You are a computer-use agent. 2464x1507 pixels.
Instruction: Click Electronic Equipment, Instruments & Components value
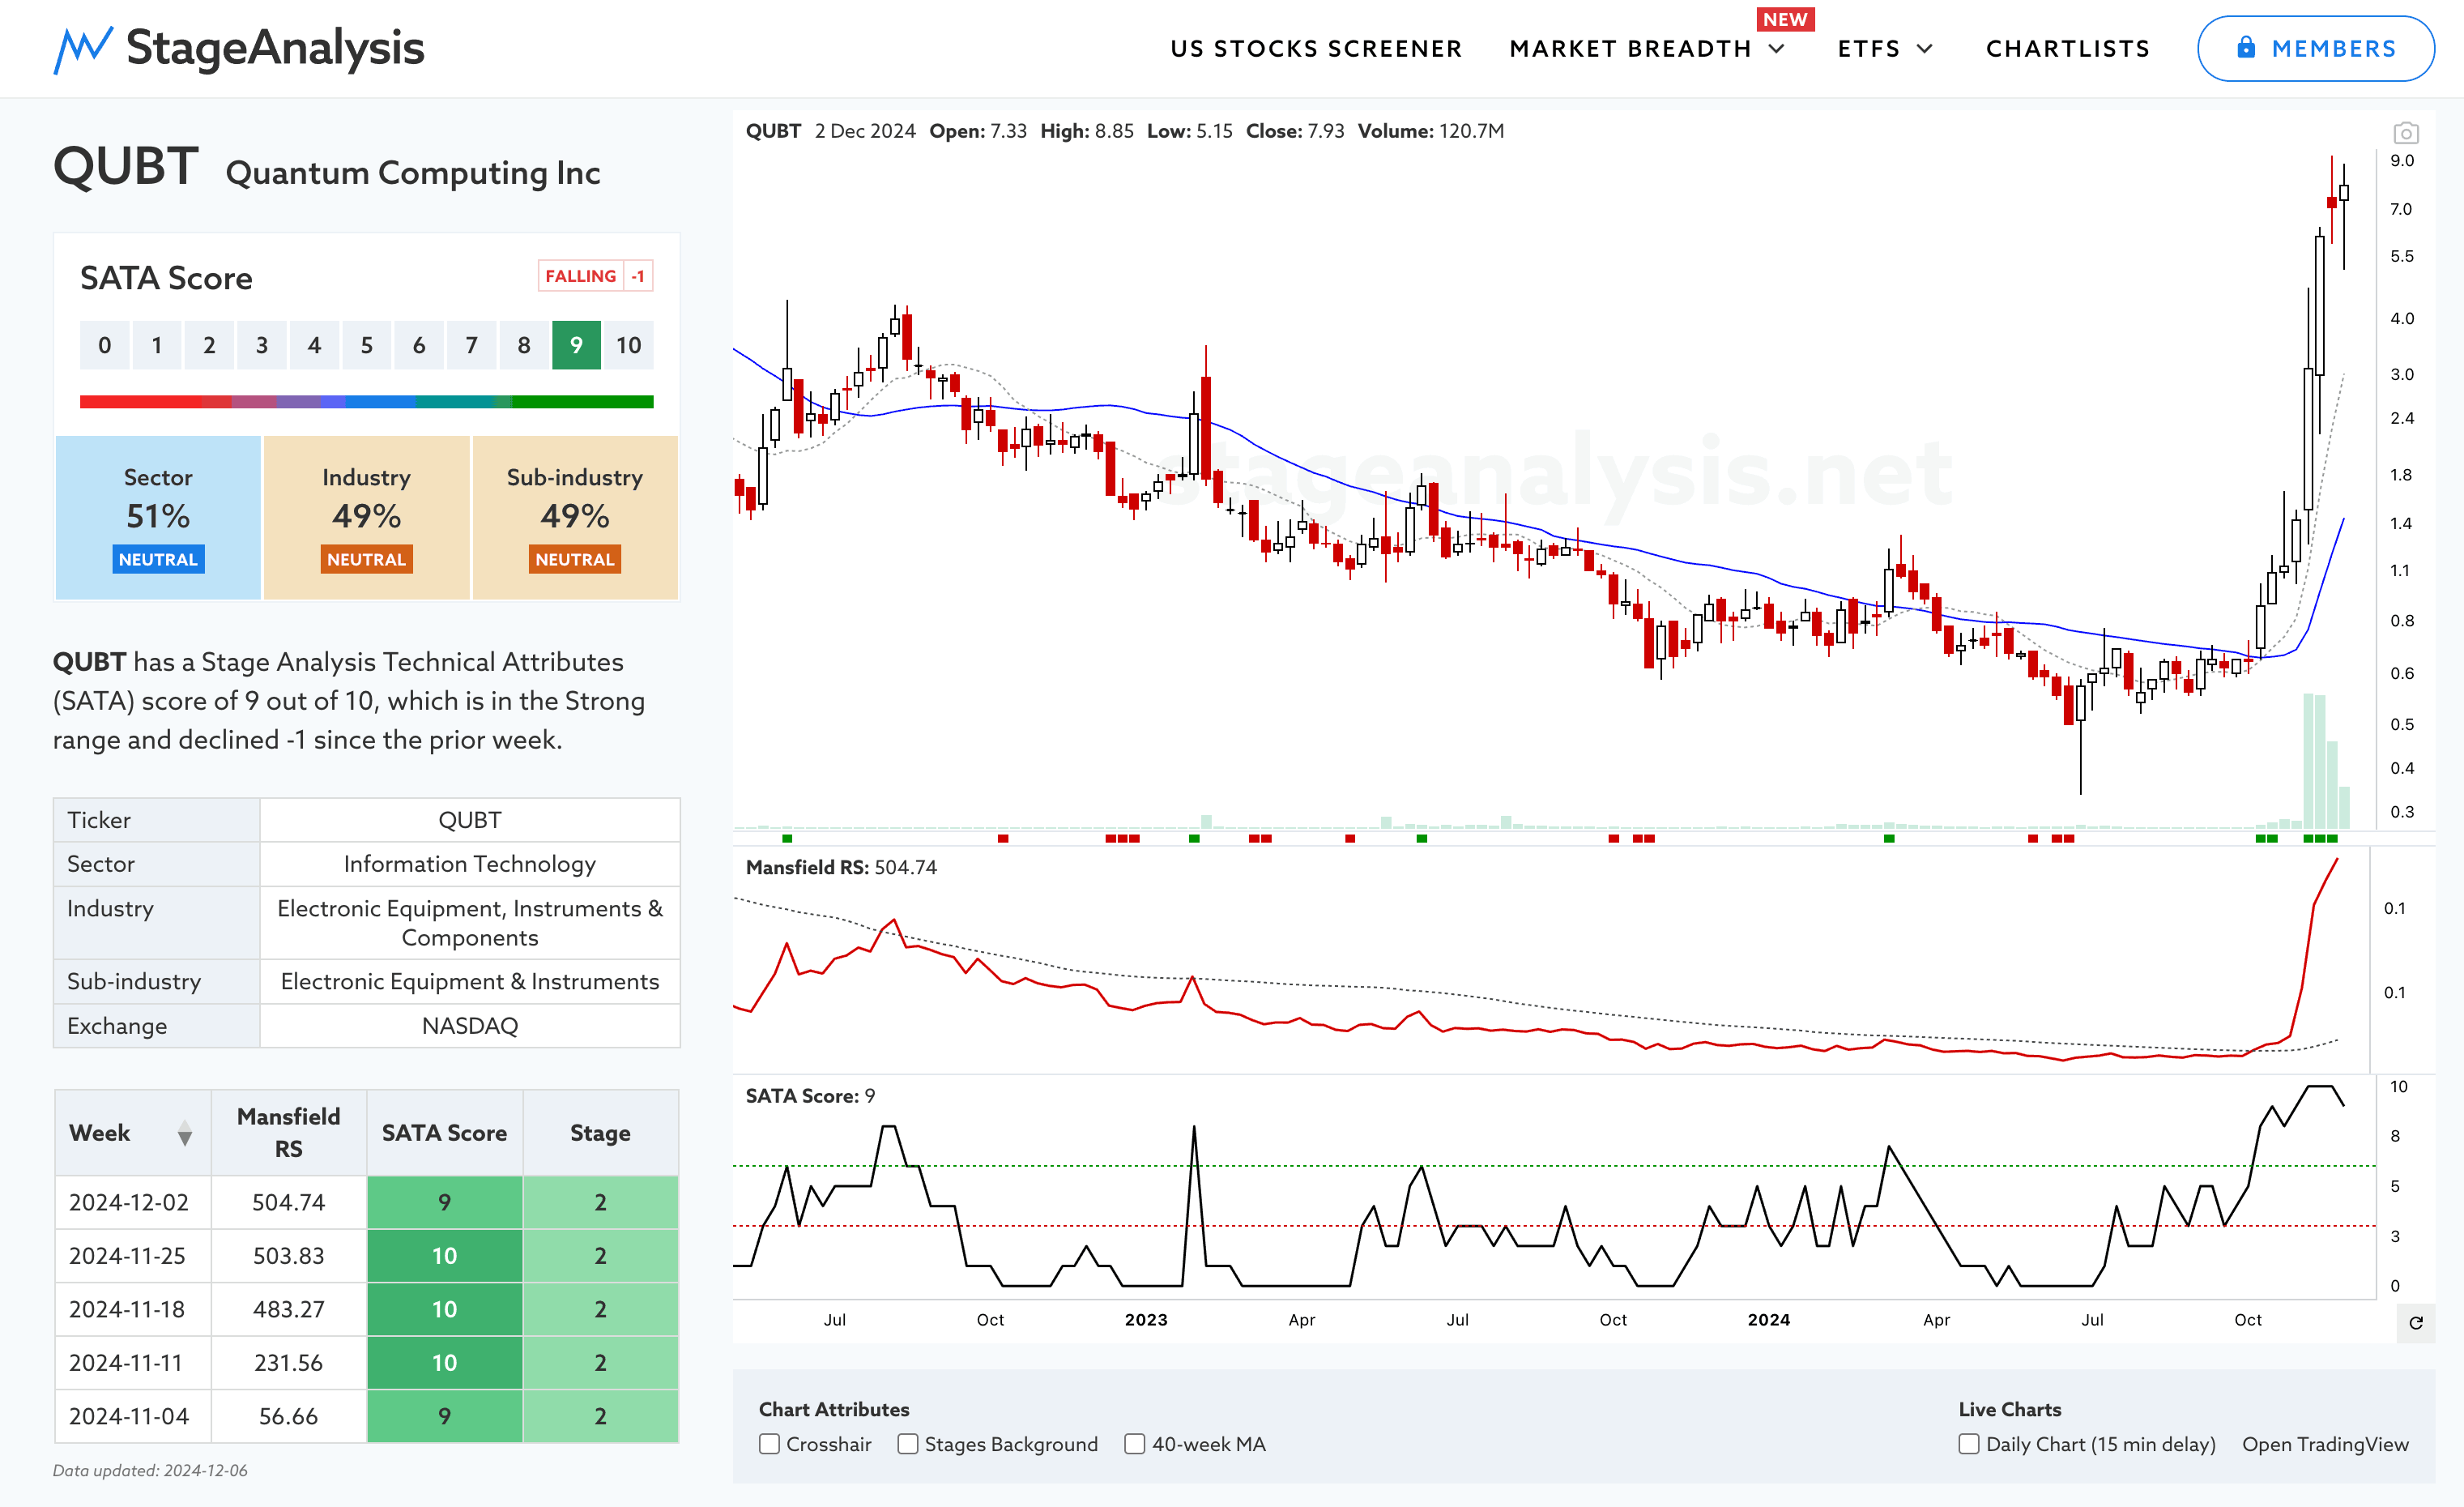470,923
